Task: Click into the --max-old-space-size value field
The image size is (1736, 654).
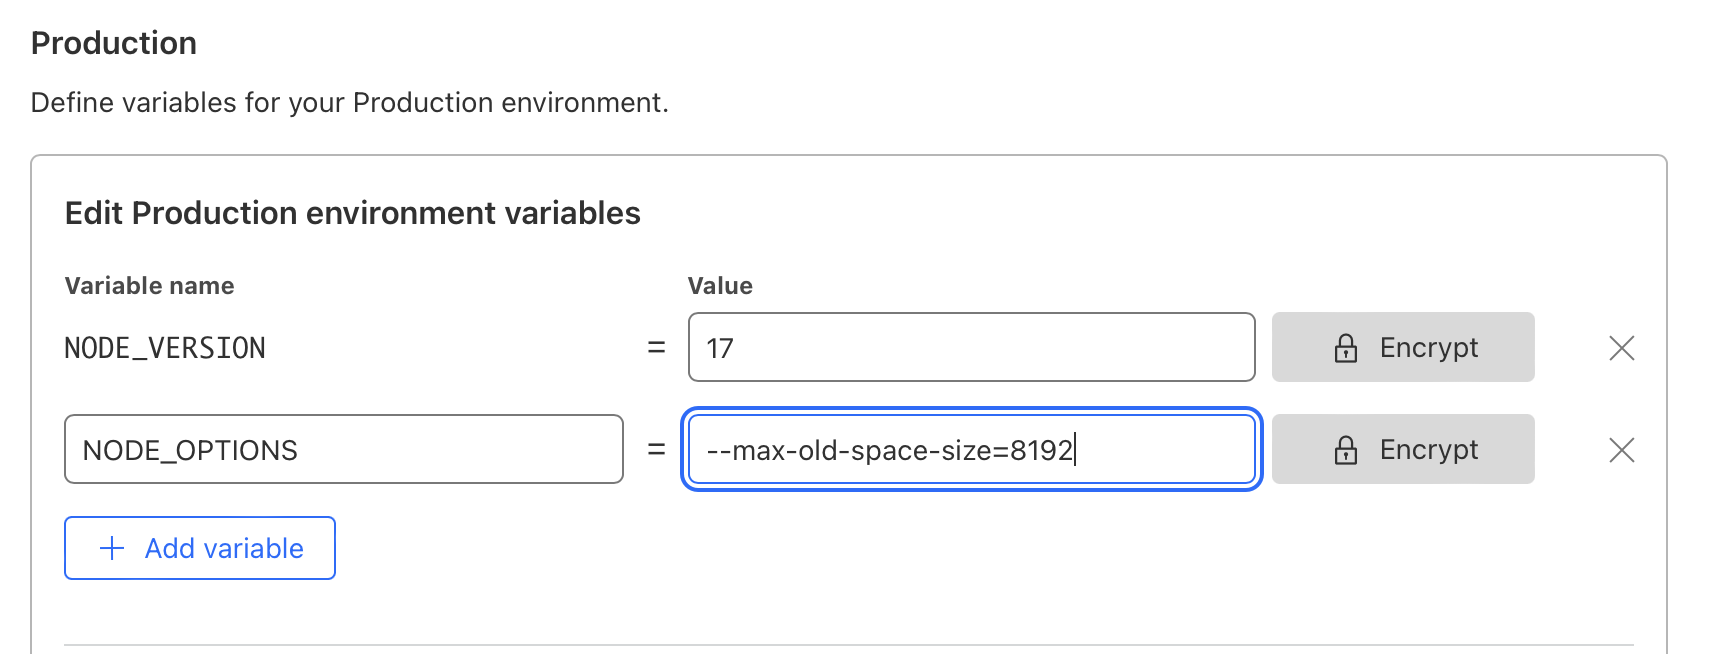Action: [970, 450]
